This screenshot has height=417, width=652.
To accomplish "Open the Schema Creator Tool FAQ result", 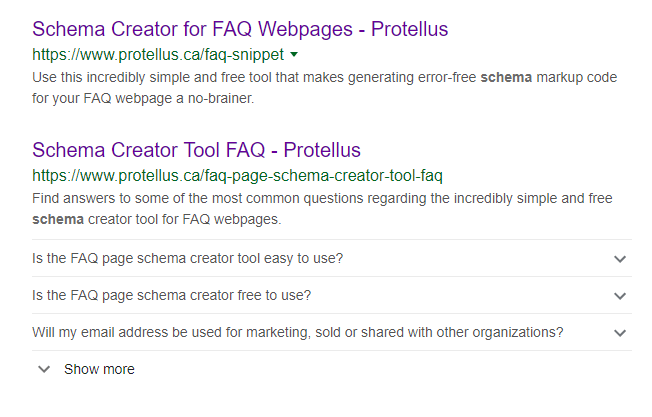I will (x=196, y=150).
